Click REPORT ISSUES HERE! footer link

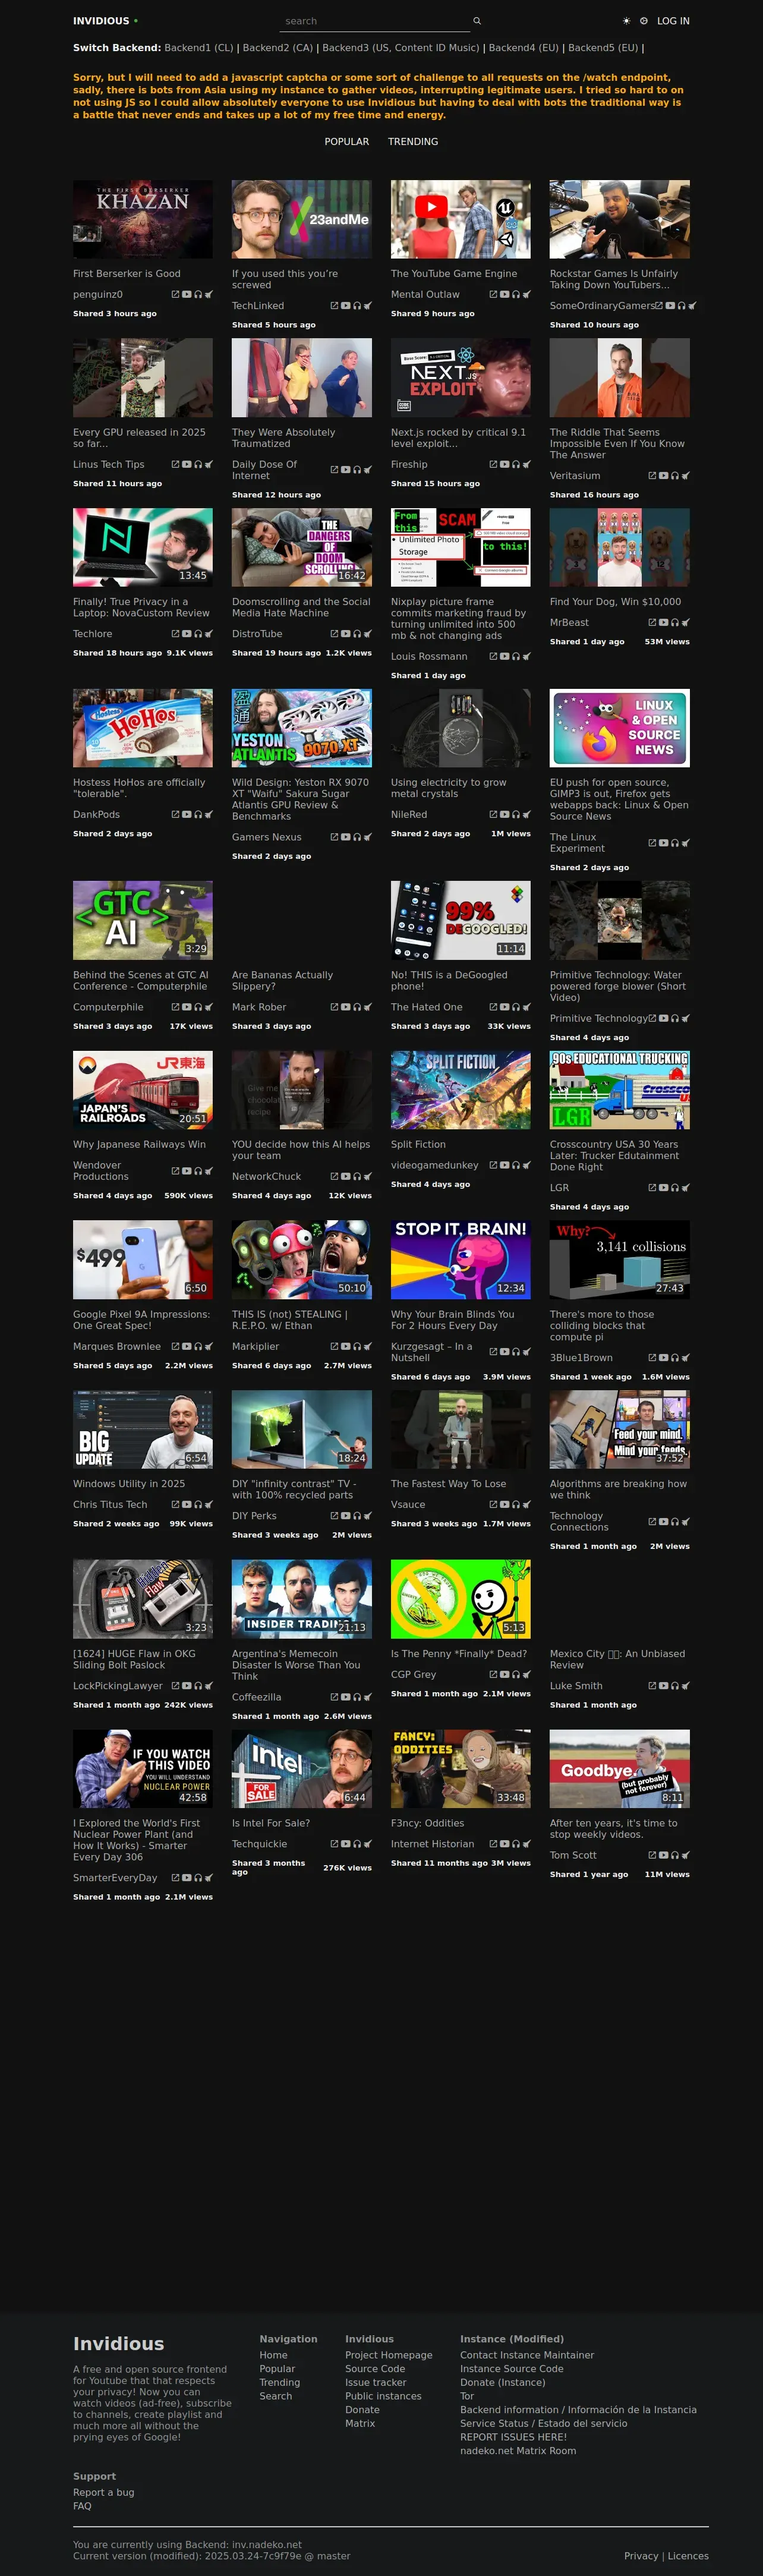[x=513, y=2437]
